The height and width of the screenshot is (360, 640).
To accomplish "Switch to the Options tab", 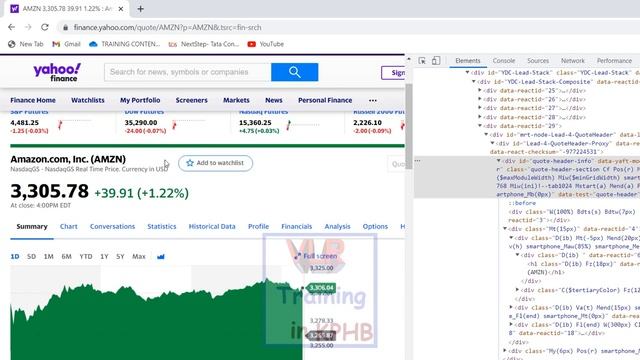I will point(375,227).
